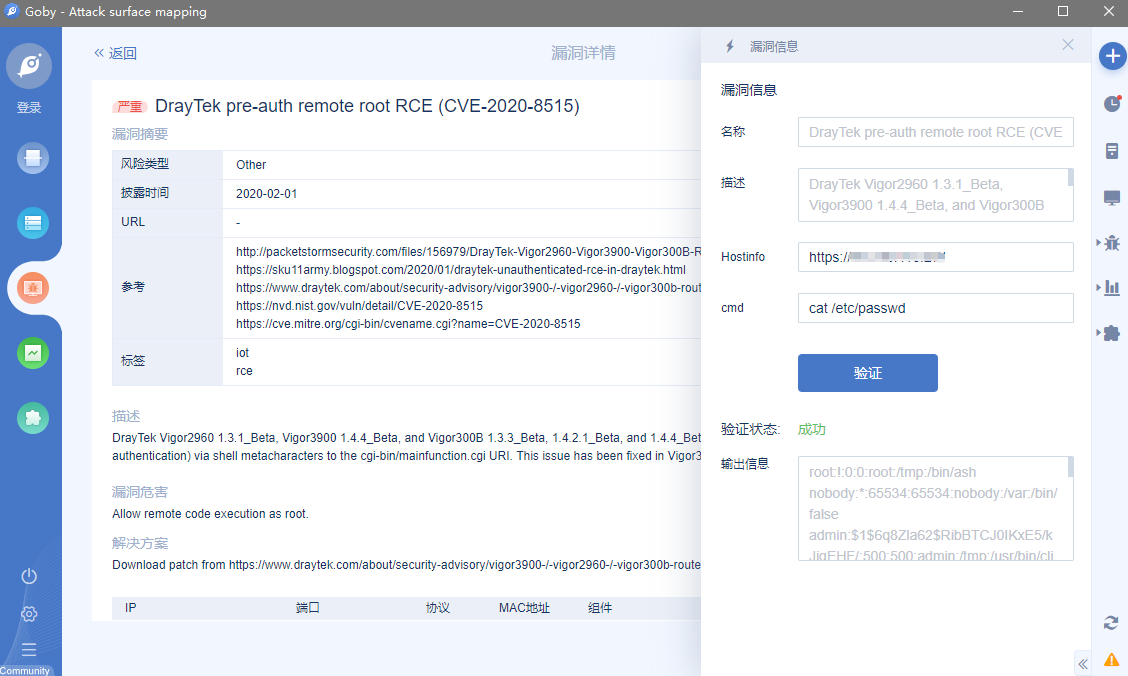The image size is (1128, 676).
Task: Open the scan icon in left sidebar
Action: point(32,158)
